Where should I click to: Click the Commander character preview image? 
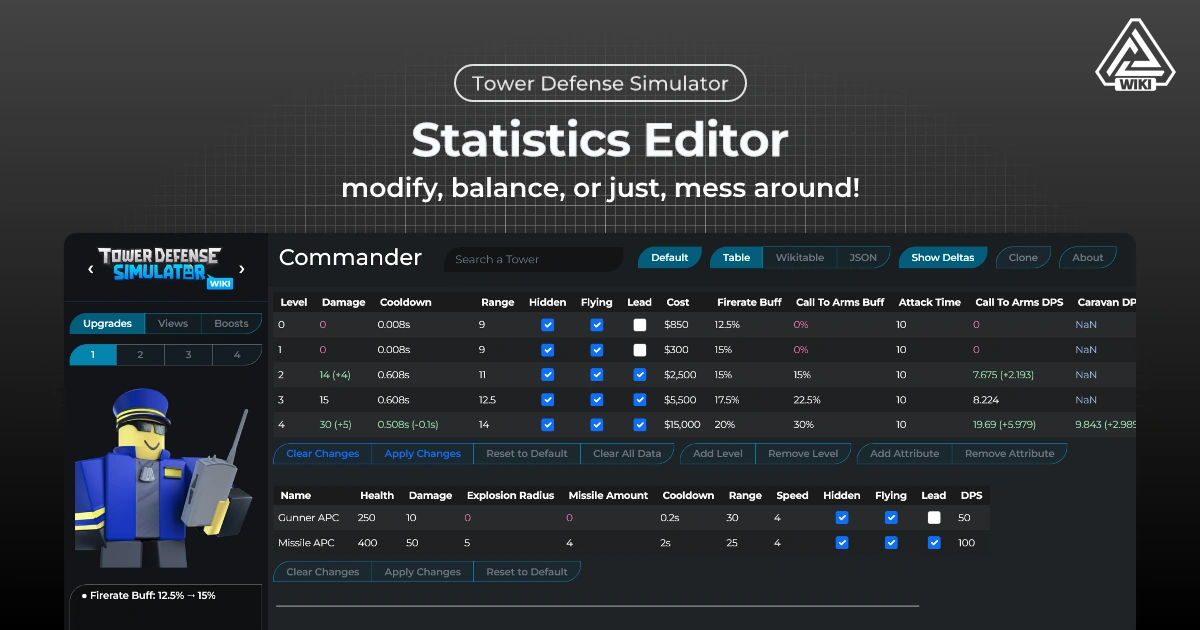[160, 480]
